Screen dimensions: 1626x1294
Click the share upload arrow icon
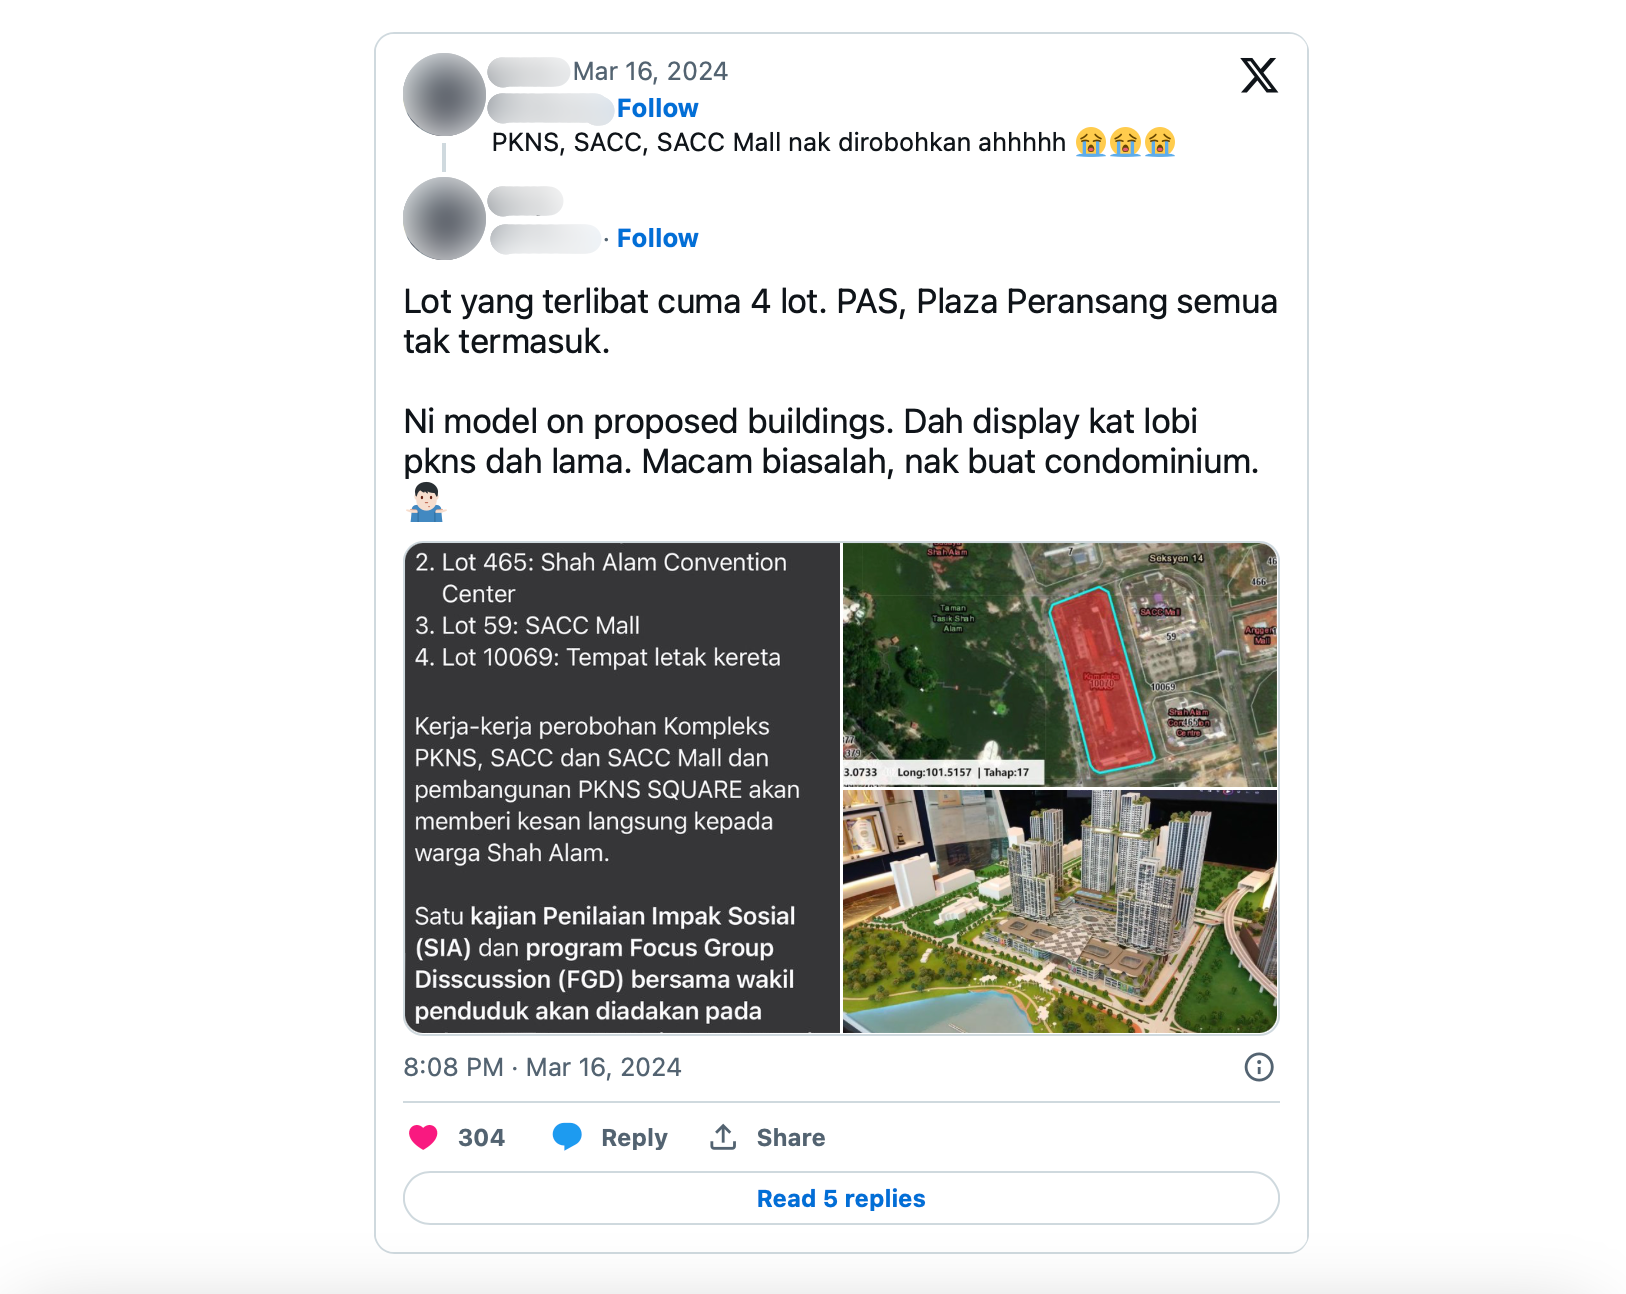point(723,1137)
